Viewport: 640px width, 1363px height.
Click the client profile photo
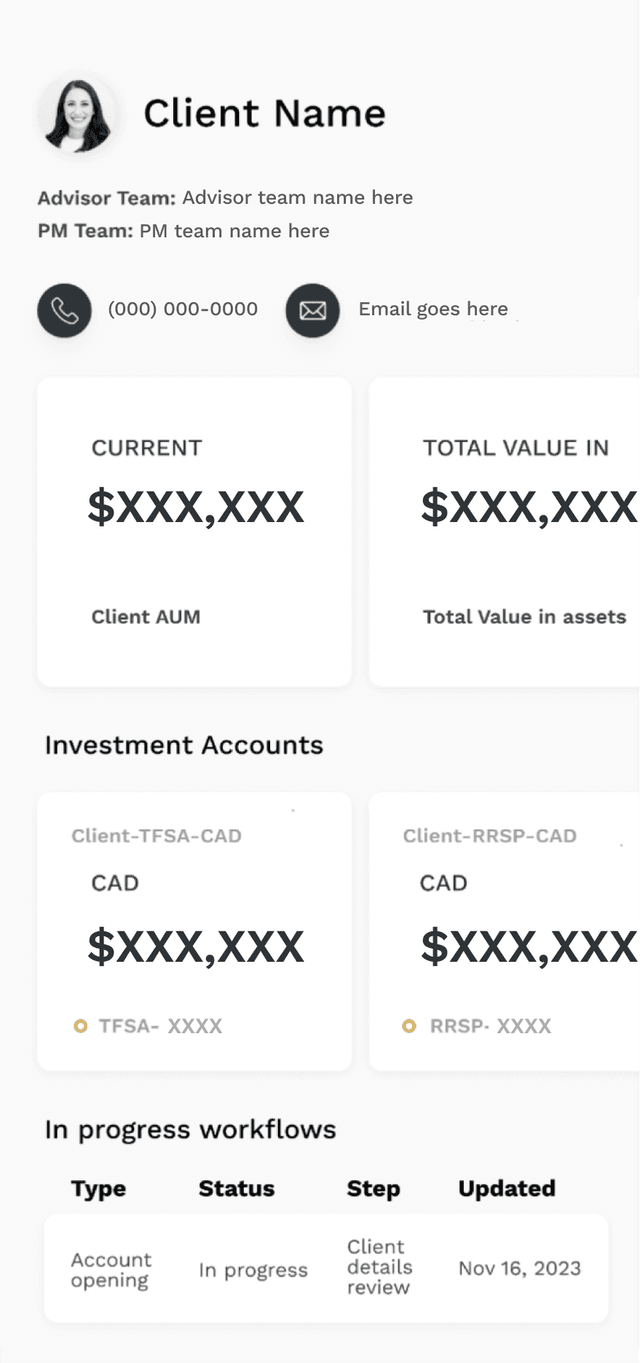[x=76, y=115]
